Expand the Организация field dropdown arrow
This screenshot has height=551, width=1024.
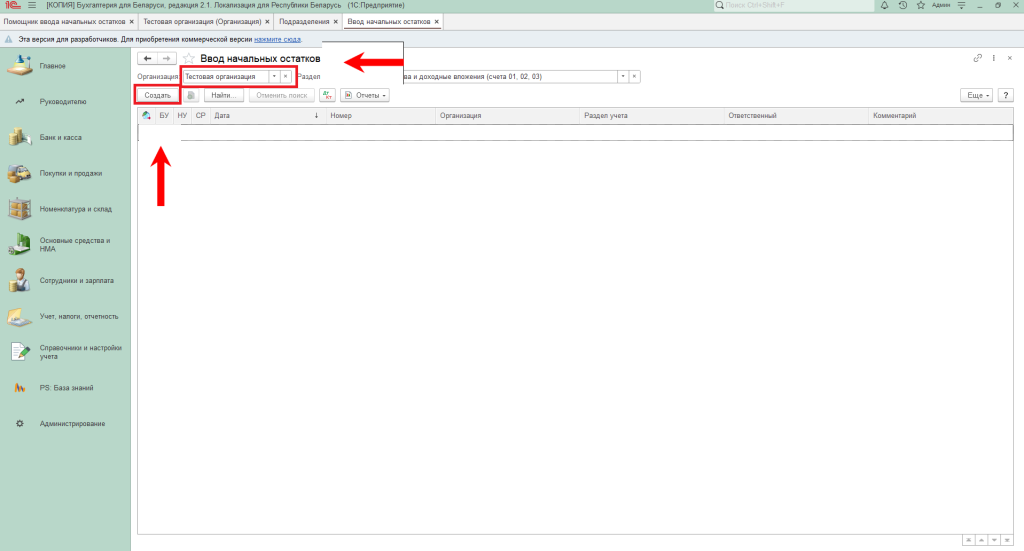click(x=274, y=76)
